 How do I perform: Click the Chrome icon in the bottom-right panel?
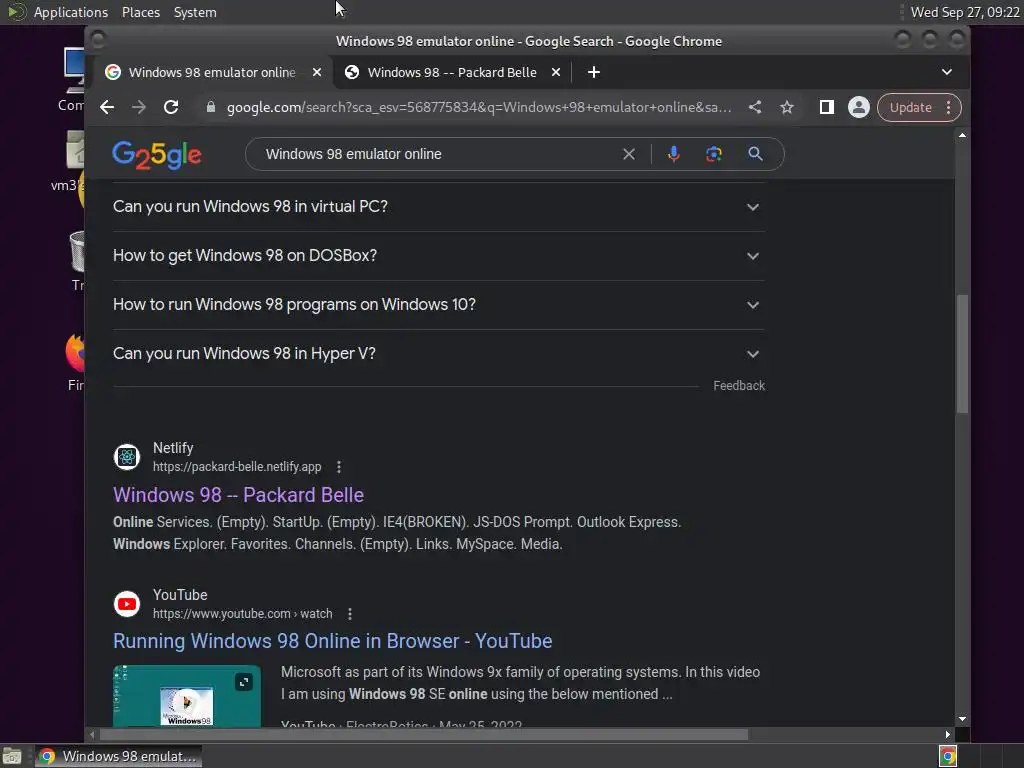coord(948,756)
